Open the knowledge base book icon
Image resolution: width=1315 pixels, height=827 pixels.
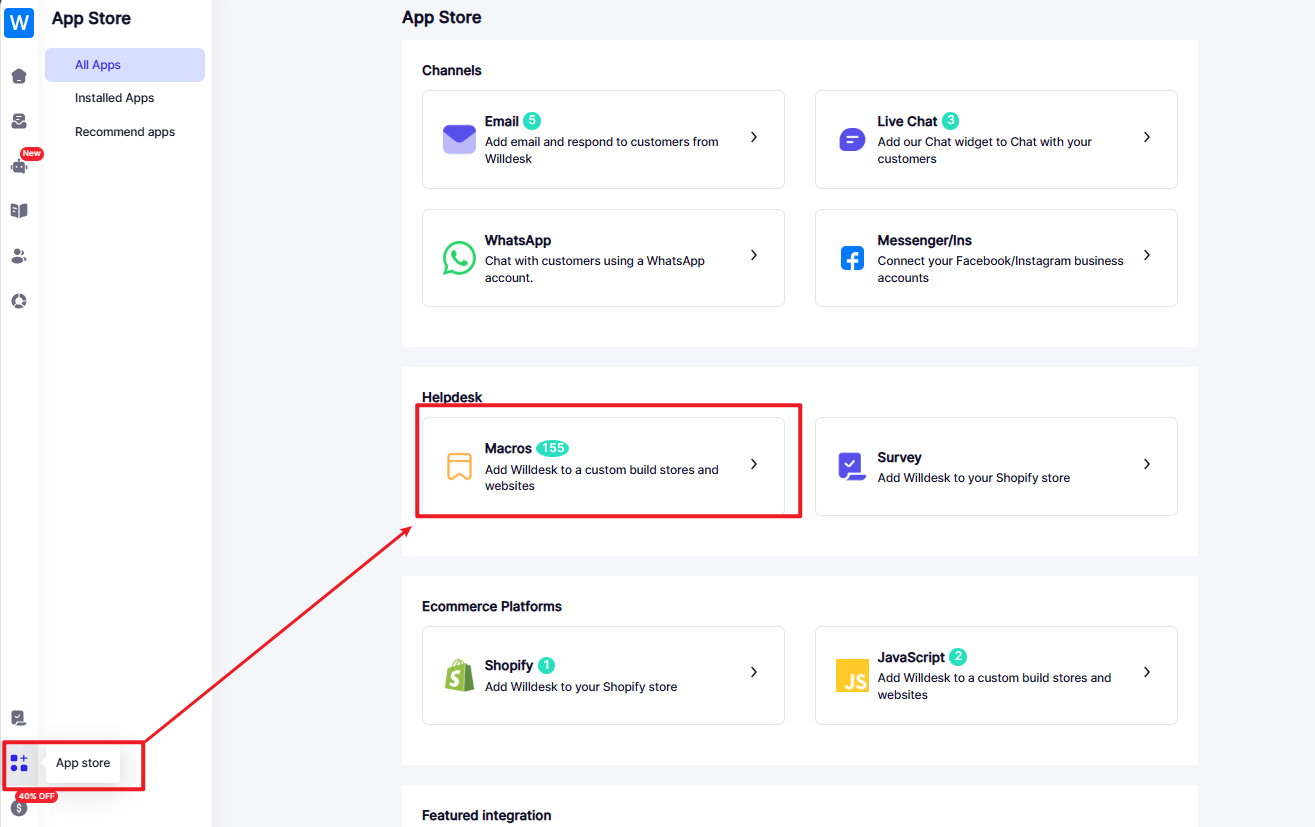19,211
